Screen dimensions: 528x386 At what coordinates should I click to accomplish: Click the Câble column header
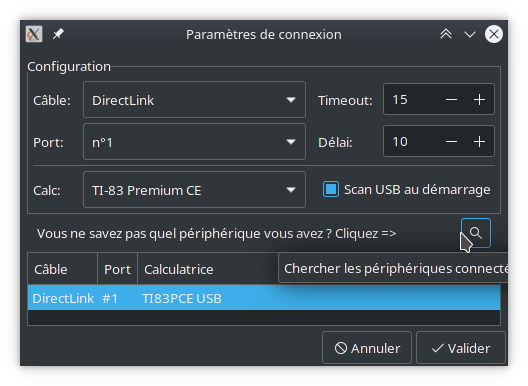tap(63, 269)
